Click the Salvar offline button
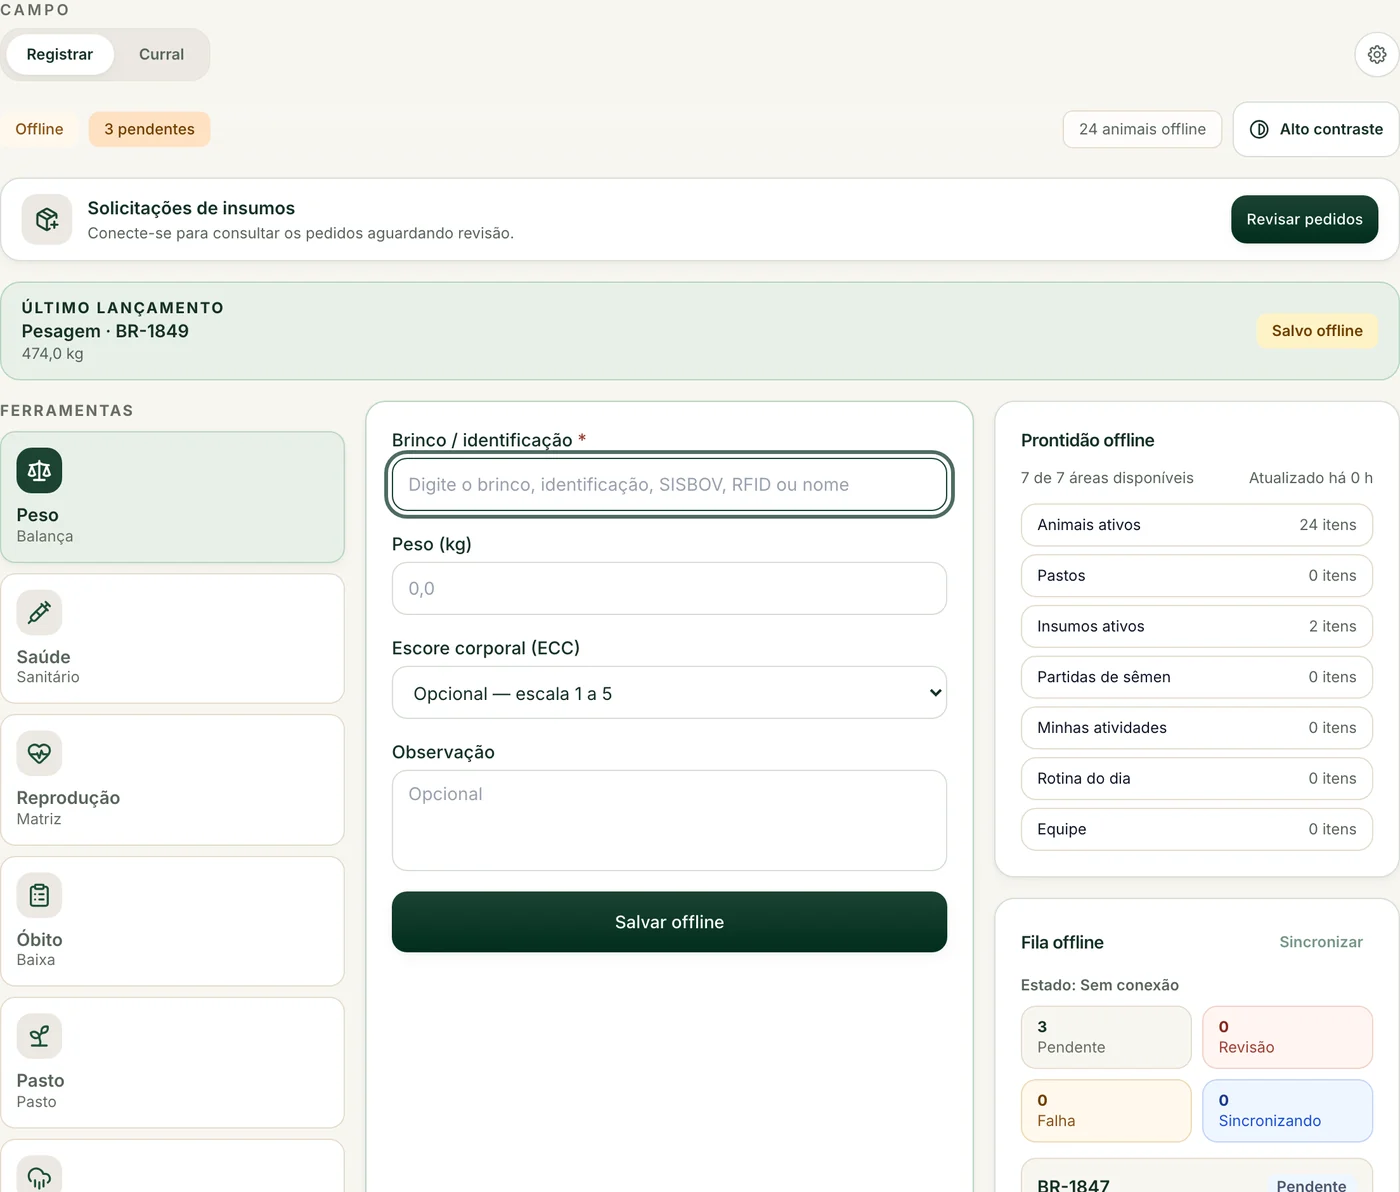 coord(669,922)
